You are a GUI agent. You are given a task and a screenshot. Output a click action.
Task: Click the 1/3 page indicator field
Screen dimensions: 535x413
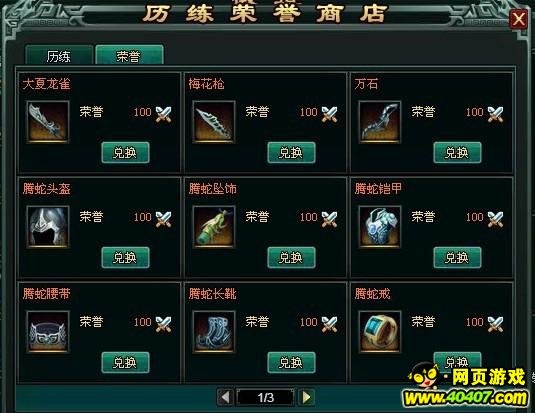[x=266, y=397]
